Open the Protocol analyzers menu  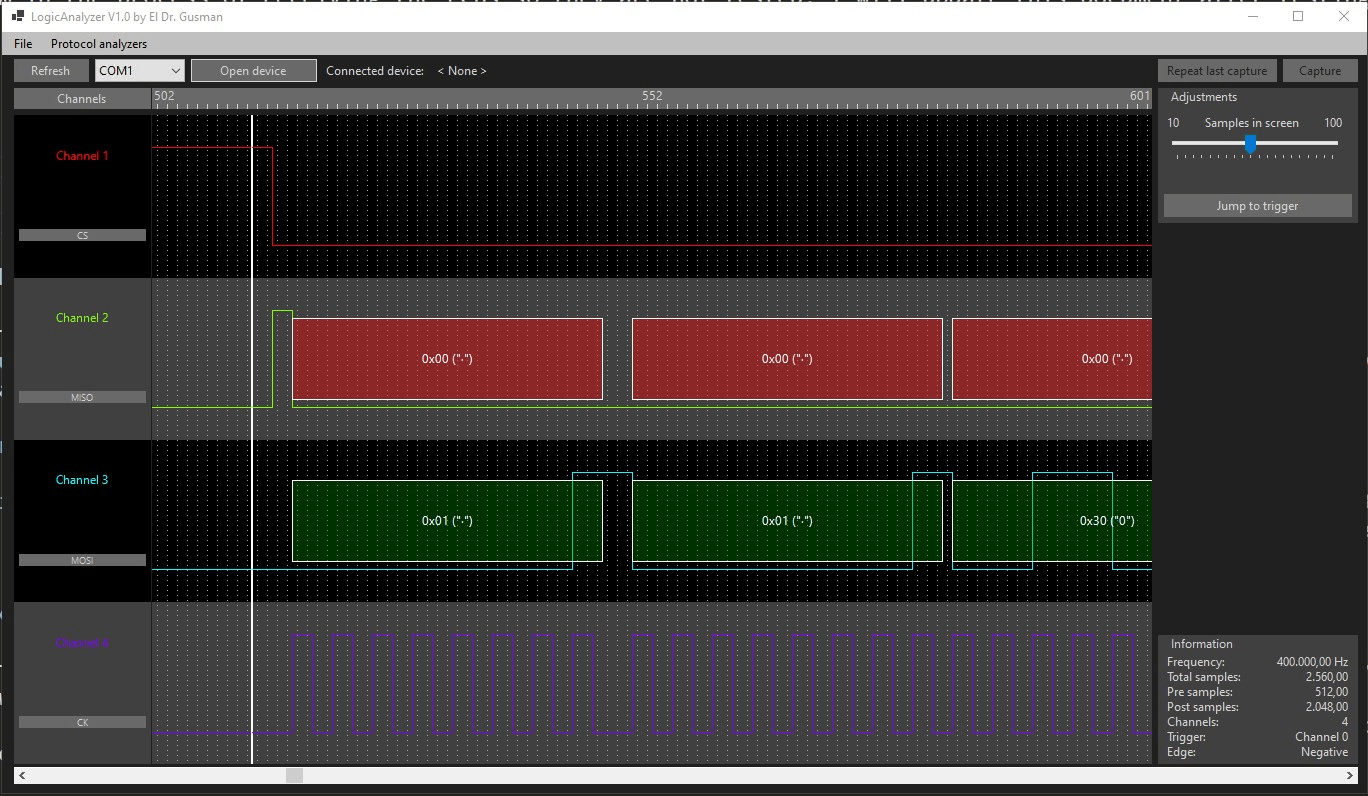(98, 44)
